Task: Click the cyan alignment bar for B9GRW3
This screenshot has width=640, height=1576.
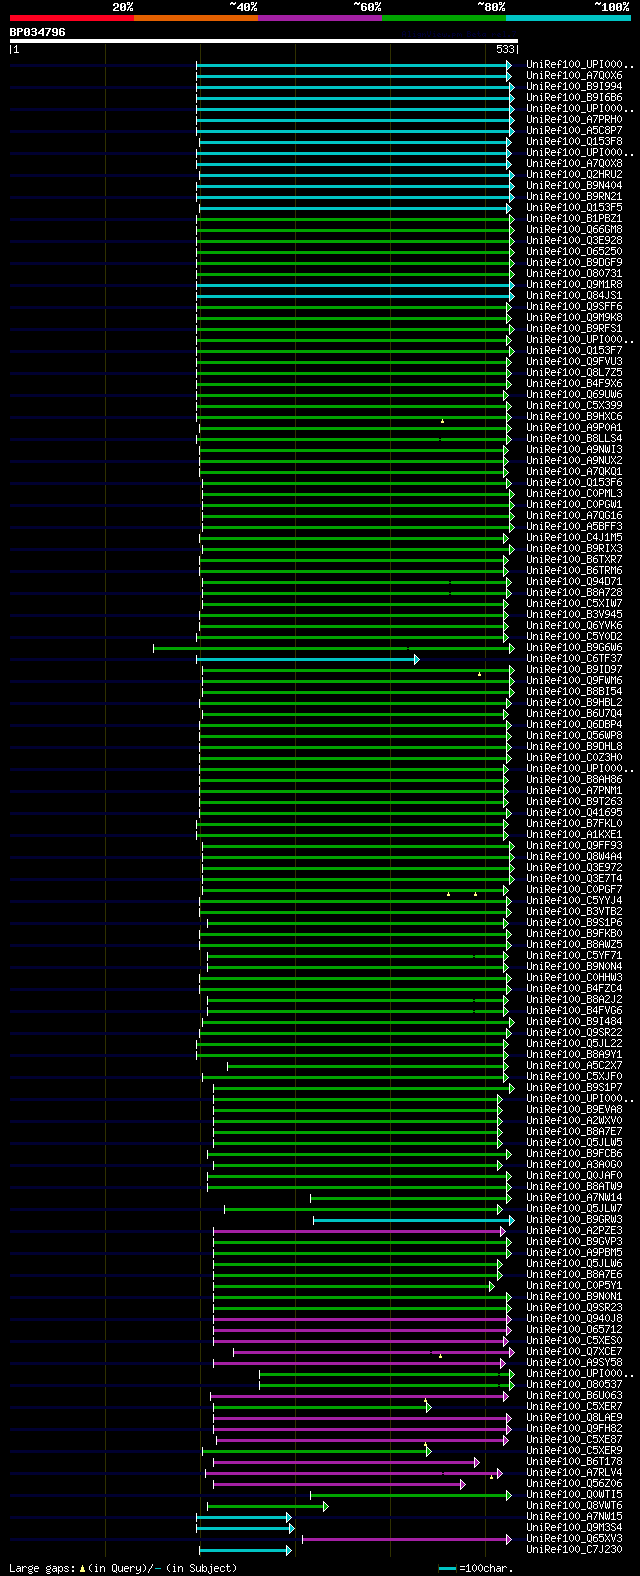Action: click(414, 1220)
